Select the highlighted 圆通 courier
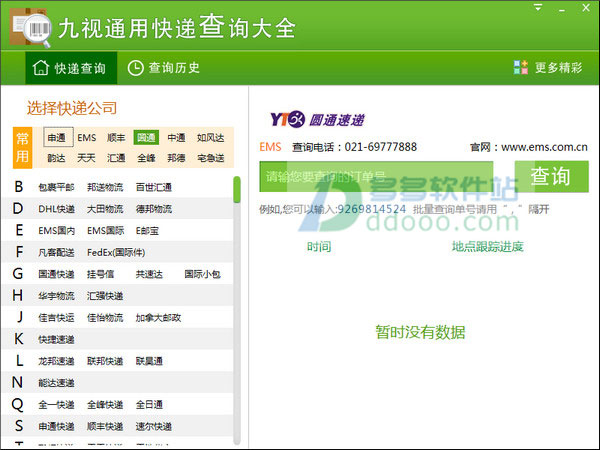600x450 pixels. point(146,138)
